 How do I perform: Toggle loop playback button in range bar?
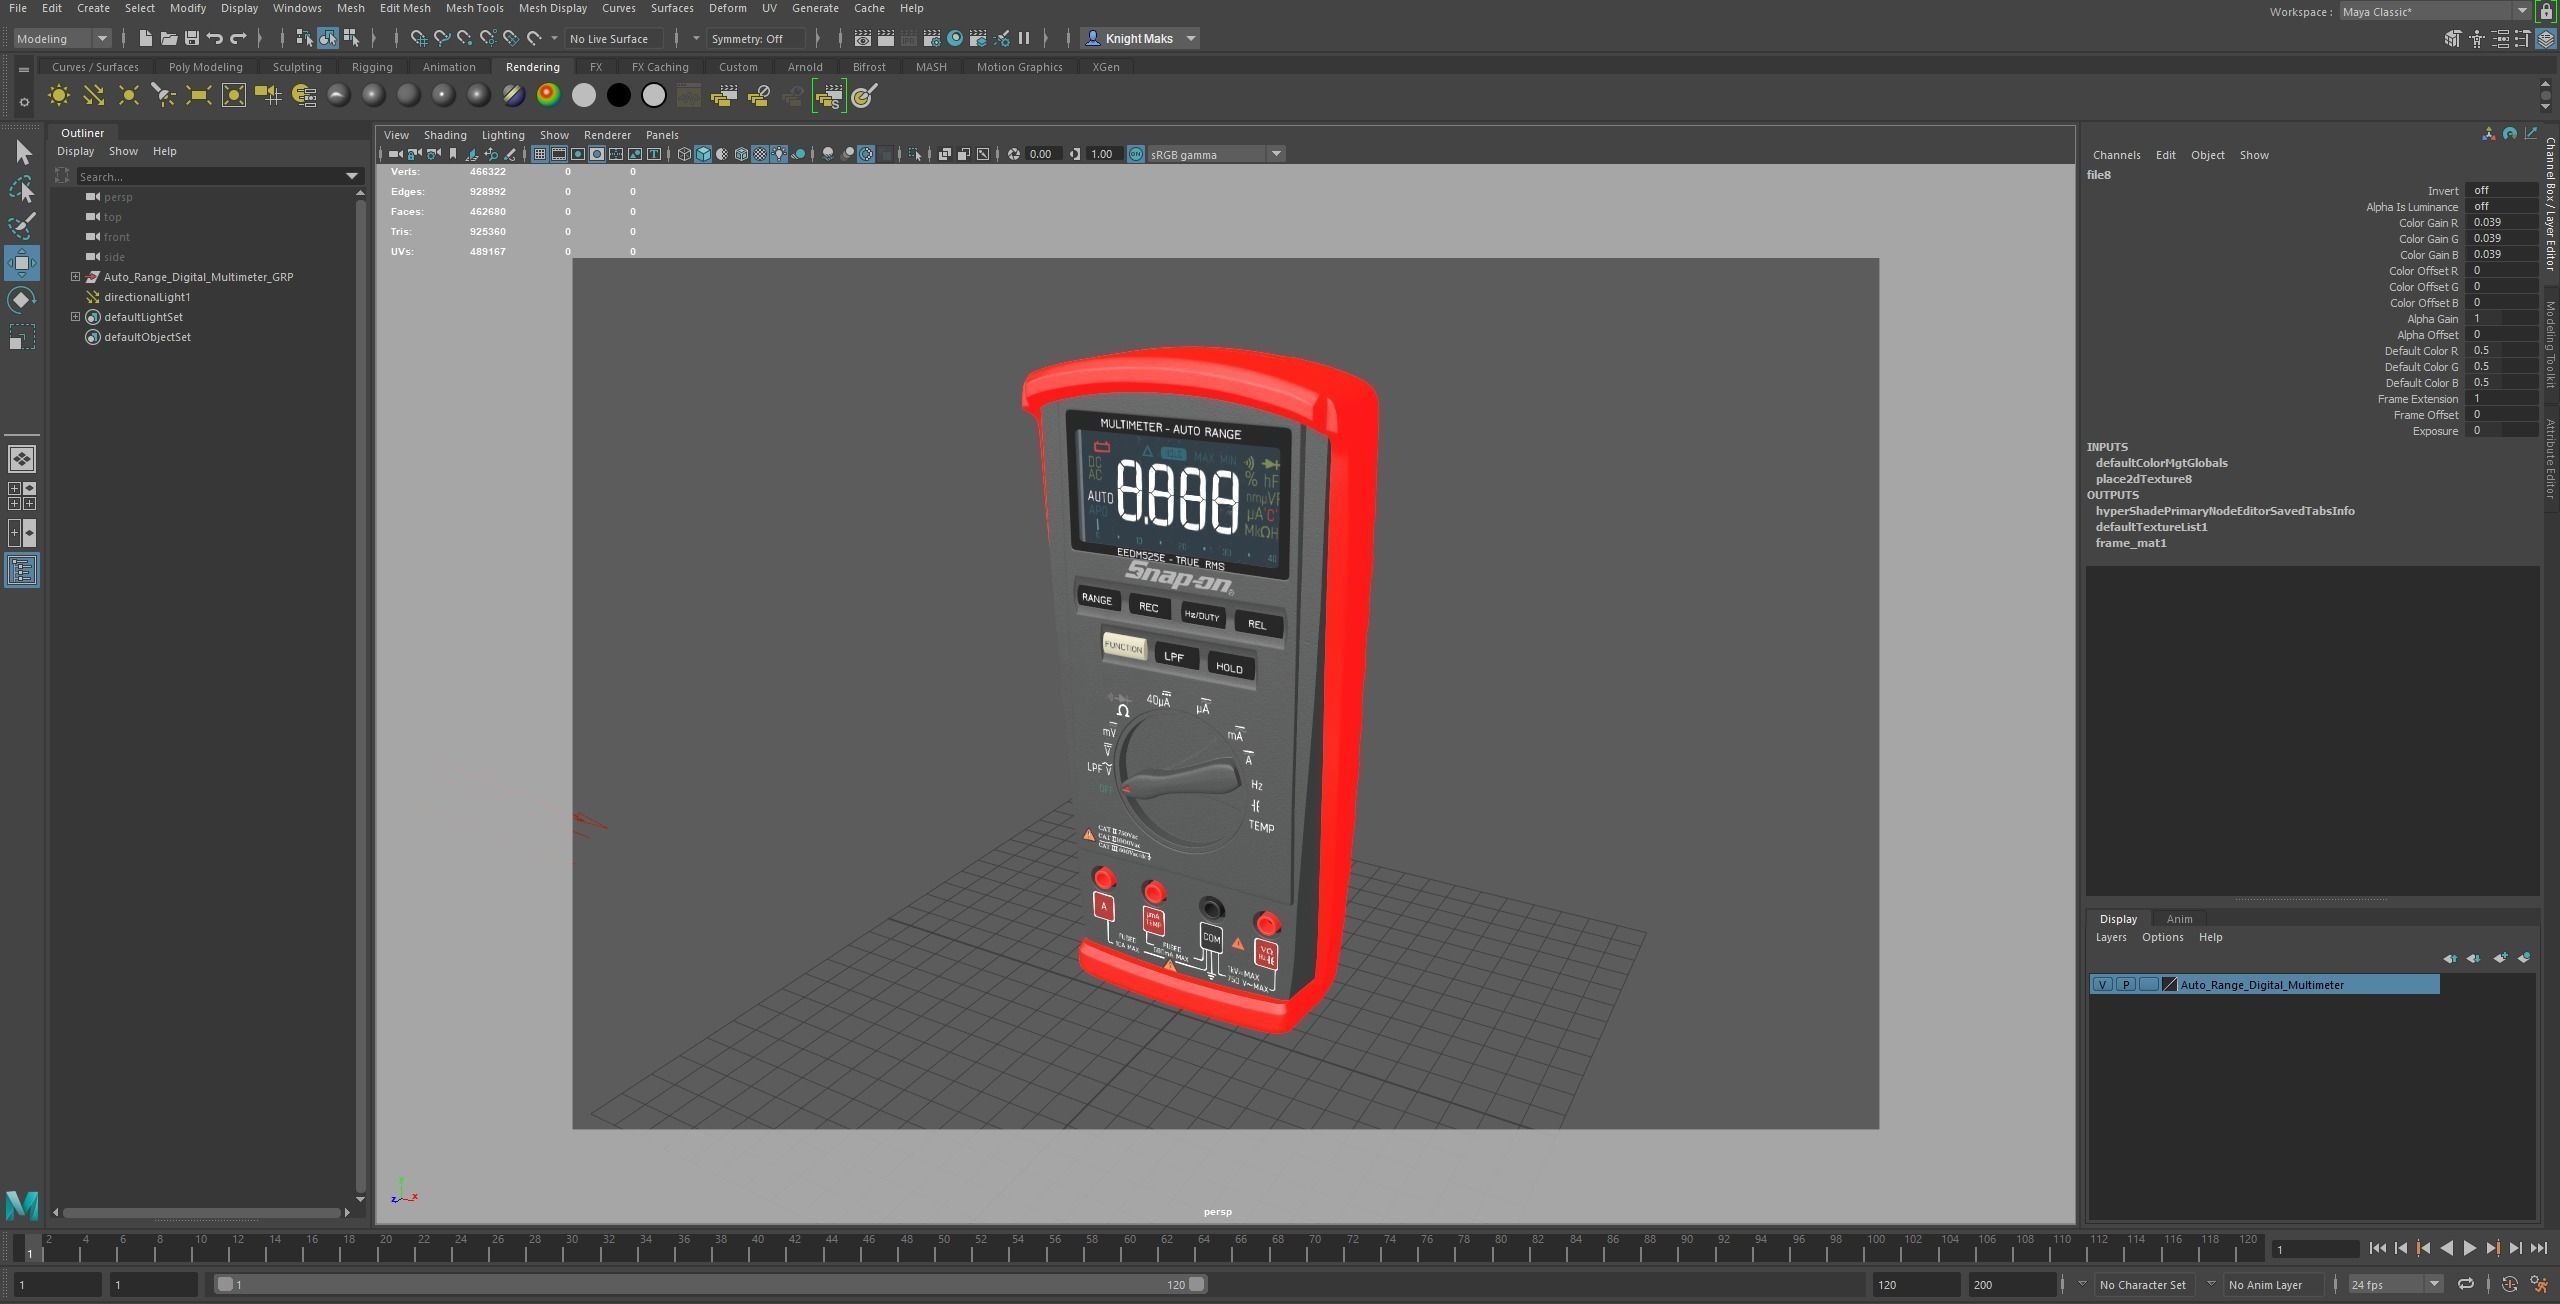(x=2466, y=1284)
